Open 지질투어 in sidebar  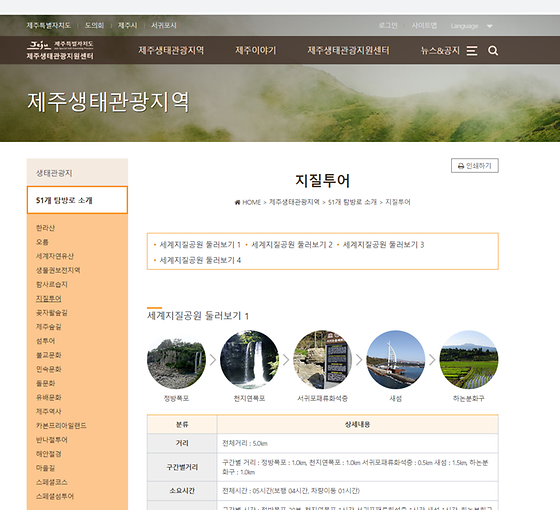(x=49, y=299)
